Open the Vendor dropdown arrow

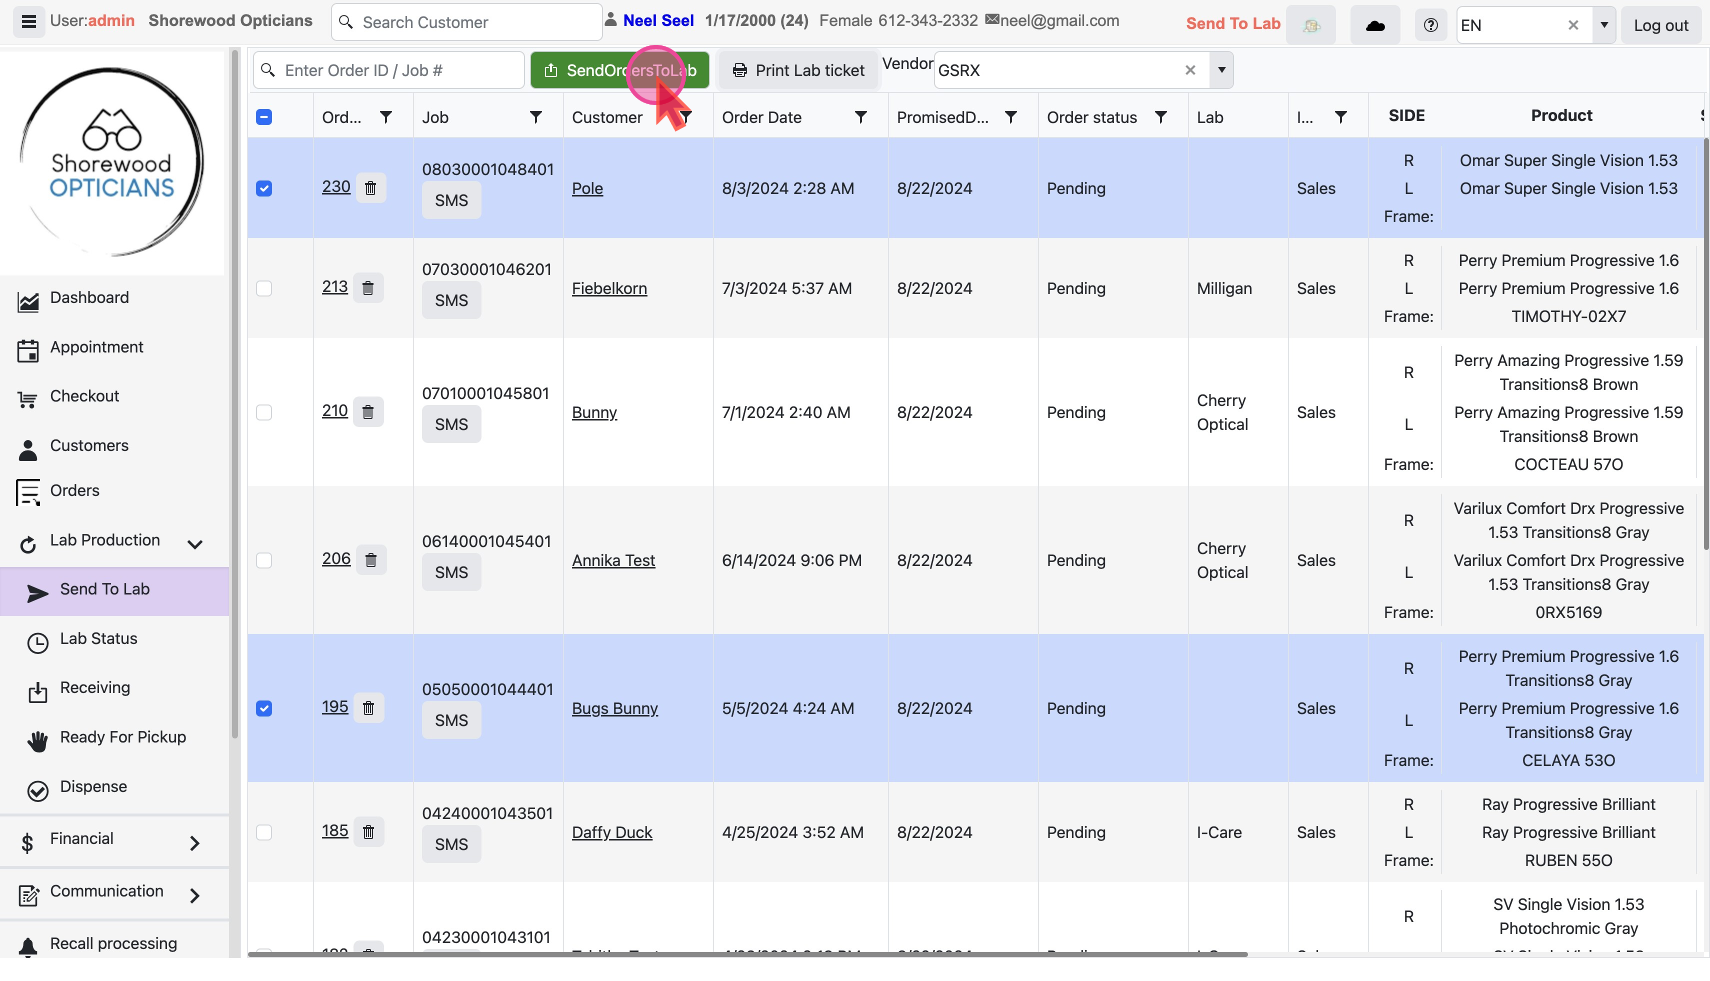click(1221, 70)
